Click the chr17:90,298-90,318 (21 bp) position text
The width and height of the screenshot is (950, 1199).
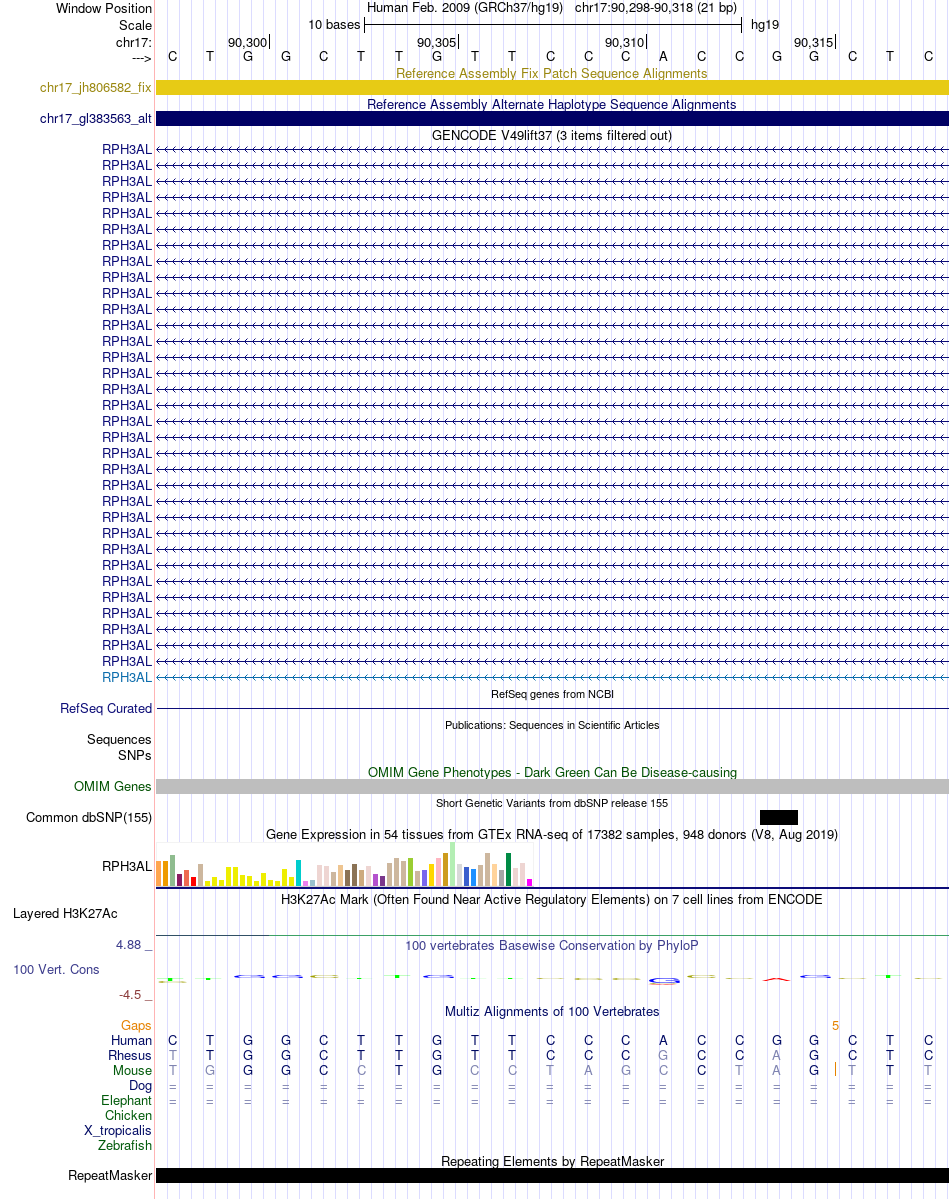point(656,8)
